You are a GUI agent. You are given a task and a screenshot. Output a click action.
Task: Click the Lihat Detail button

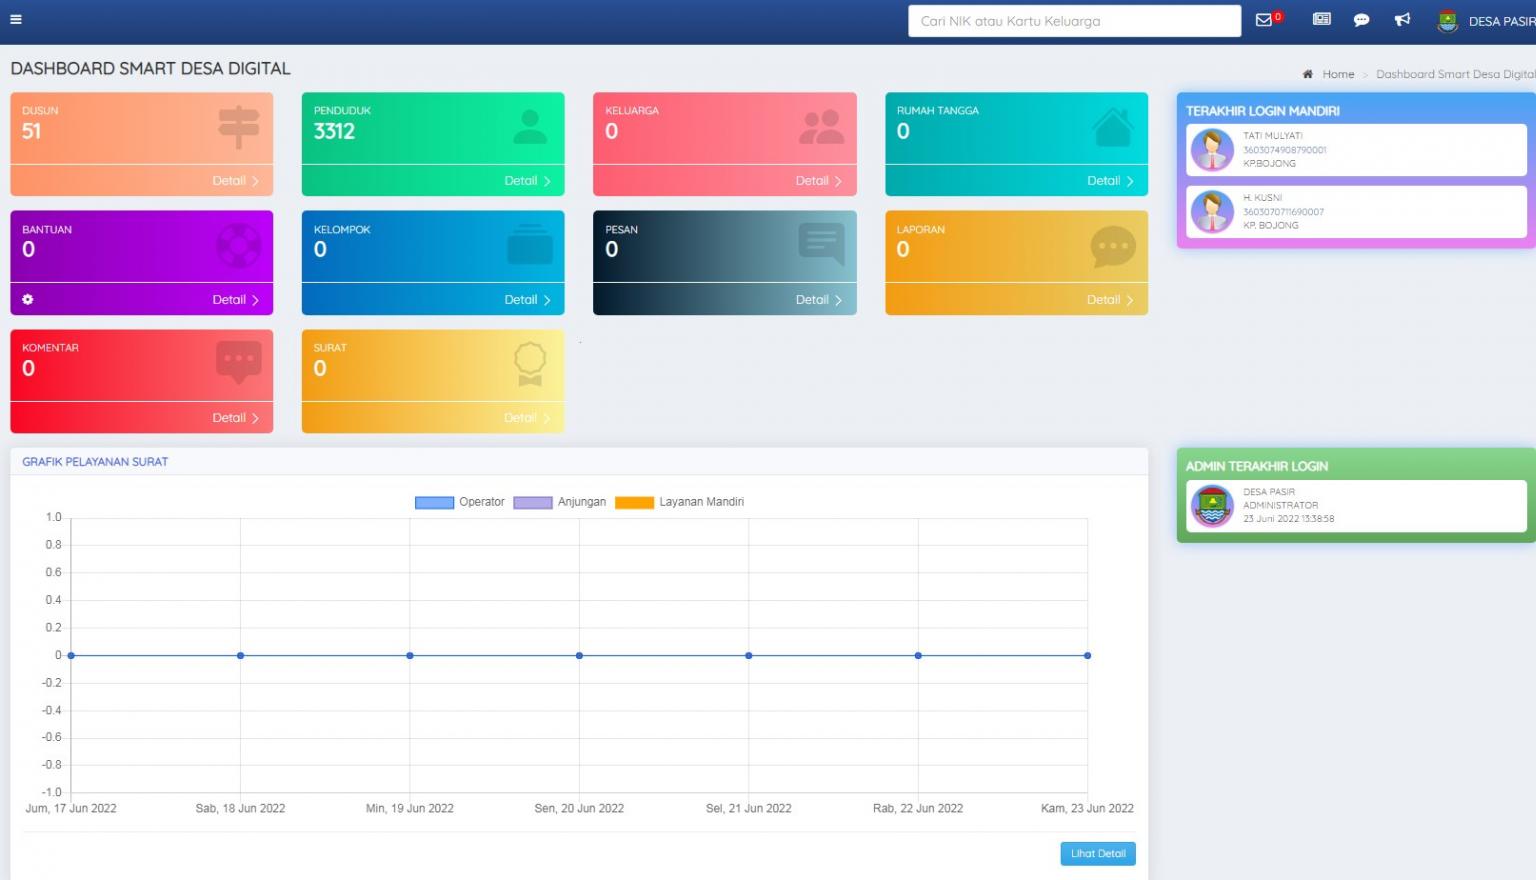pos(1097,854)
